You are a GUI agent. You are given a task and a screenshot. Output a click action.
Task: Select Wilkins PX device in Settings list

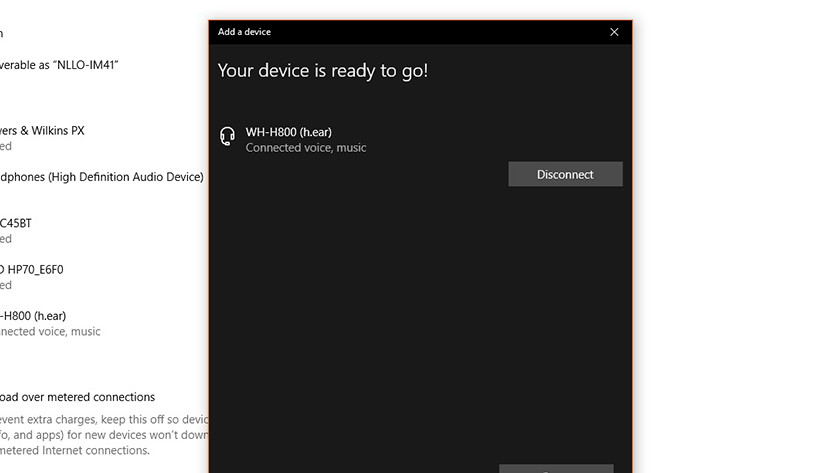(42, 131)
